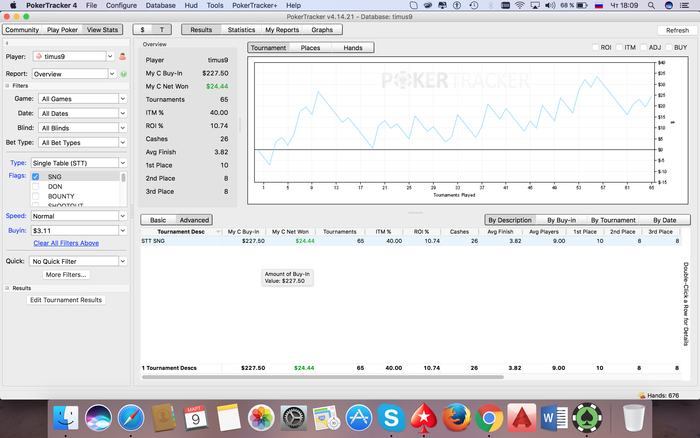Screen dimensions: 700x438
Task: Click Clear All Filters Above link
Action: point(66,243)
